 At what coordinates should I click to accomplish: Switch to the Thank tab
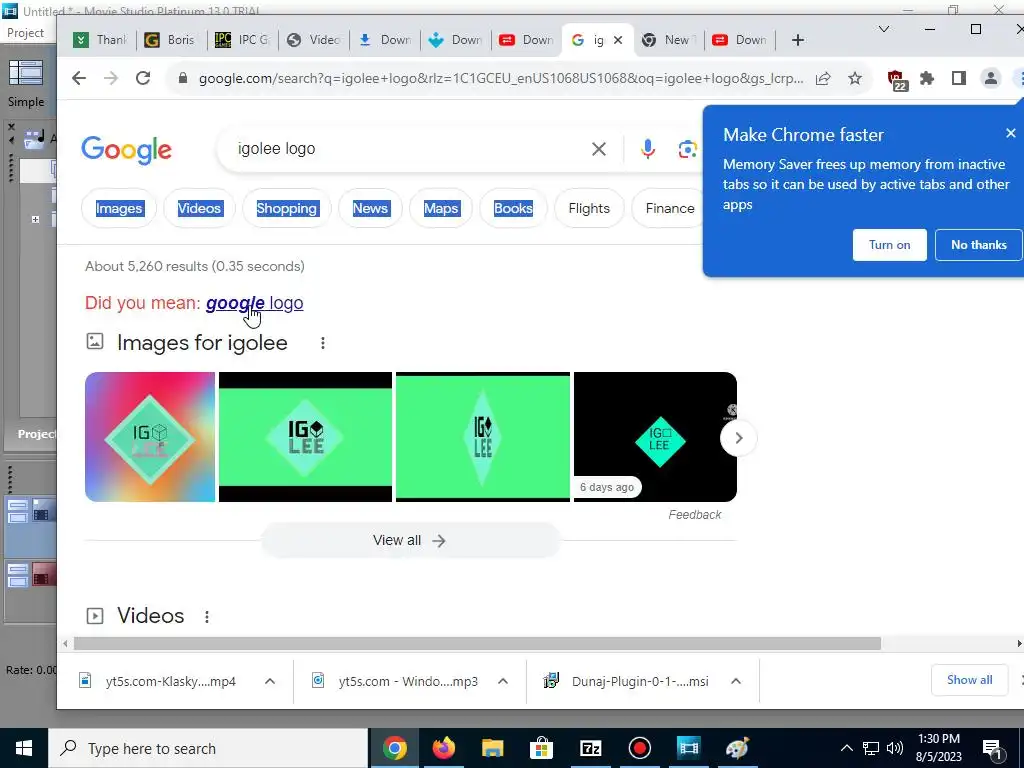pos(101,40)
